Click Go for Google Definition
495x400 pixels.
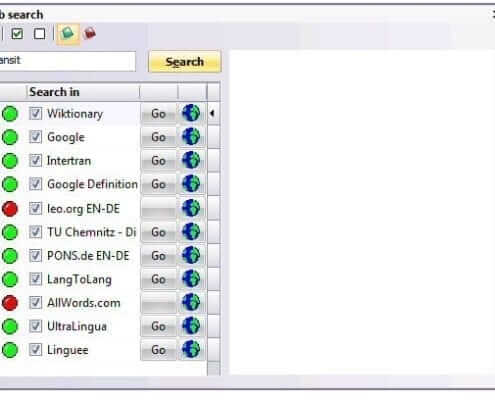click(158, 184)
